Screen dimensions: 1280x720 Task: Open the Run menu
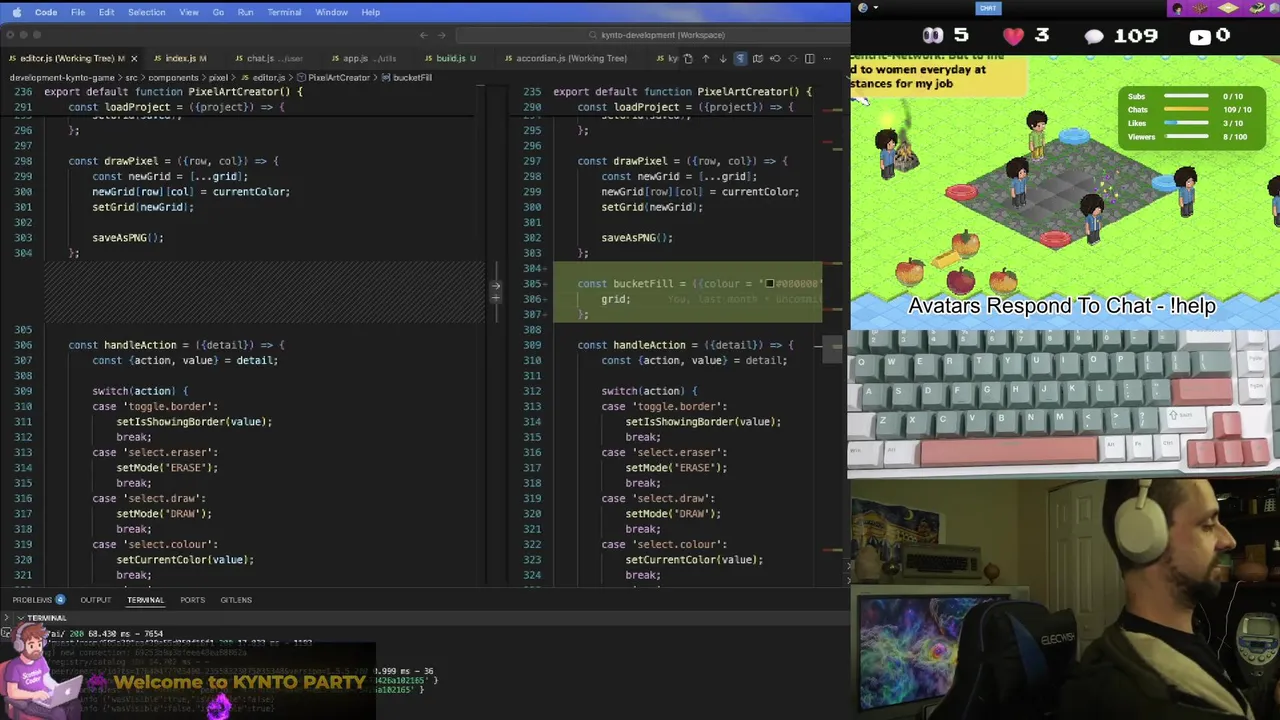coord(245,12)
